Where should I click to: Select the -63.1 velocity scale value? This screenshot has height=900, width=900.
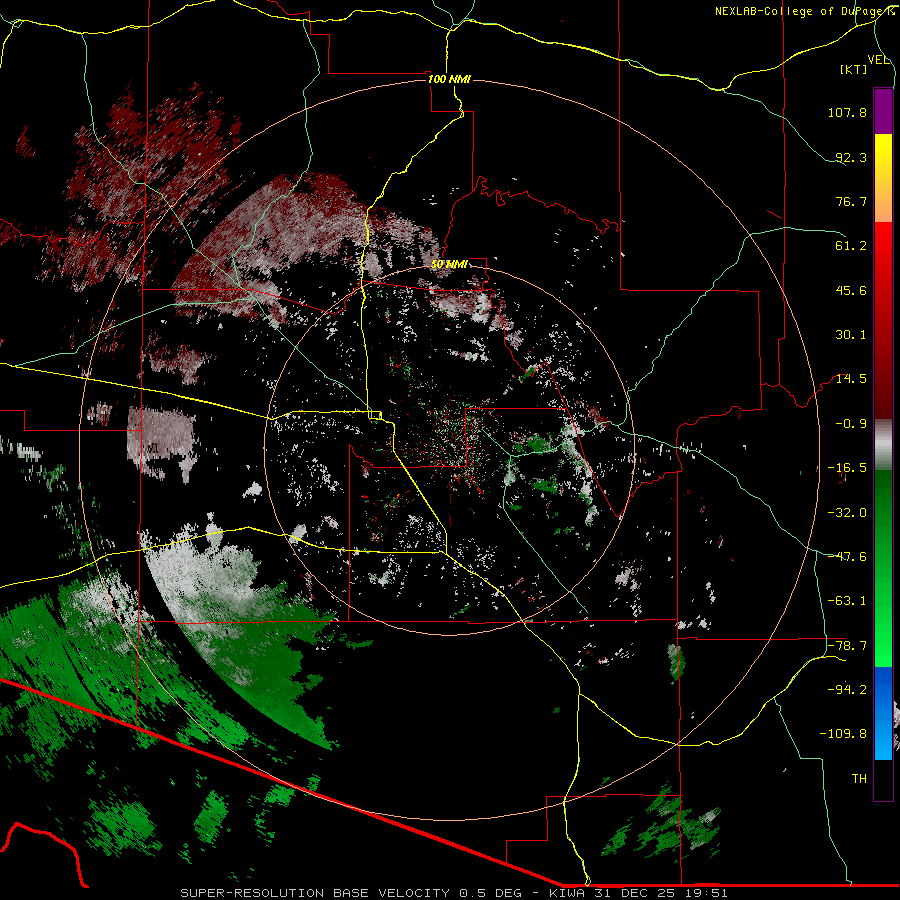click(x=847, y=600)
